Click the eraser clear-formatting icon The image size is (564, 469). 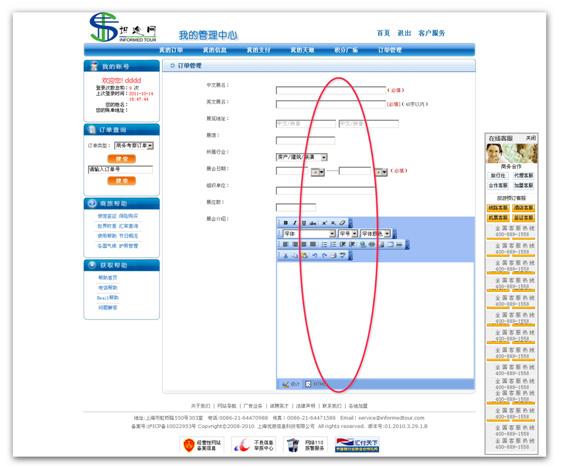[x=342, y=223]
